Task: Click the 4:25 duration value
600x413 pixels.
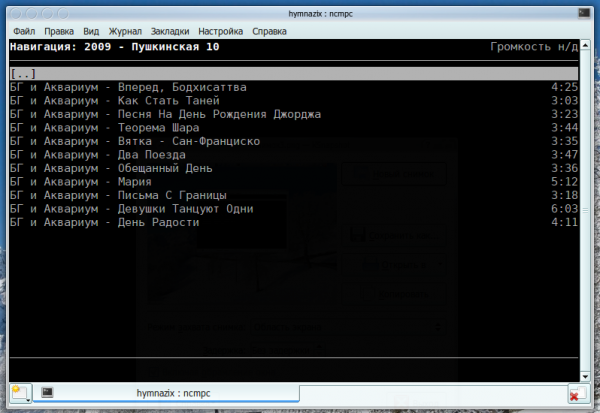Action: (564, 87)
